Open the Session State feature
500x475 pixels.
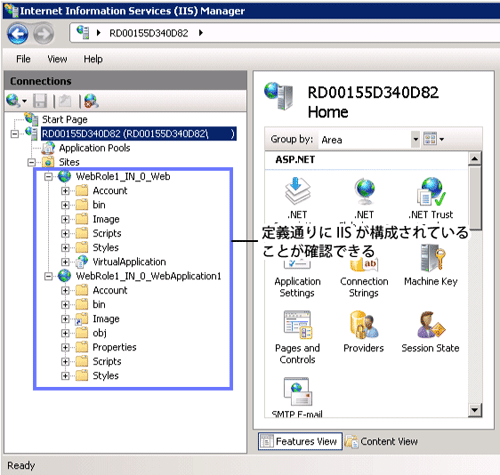pos(430,332)
